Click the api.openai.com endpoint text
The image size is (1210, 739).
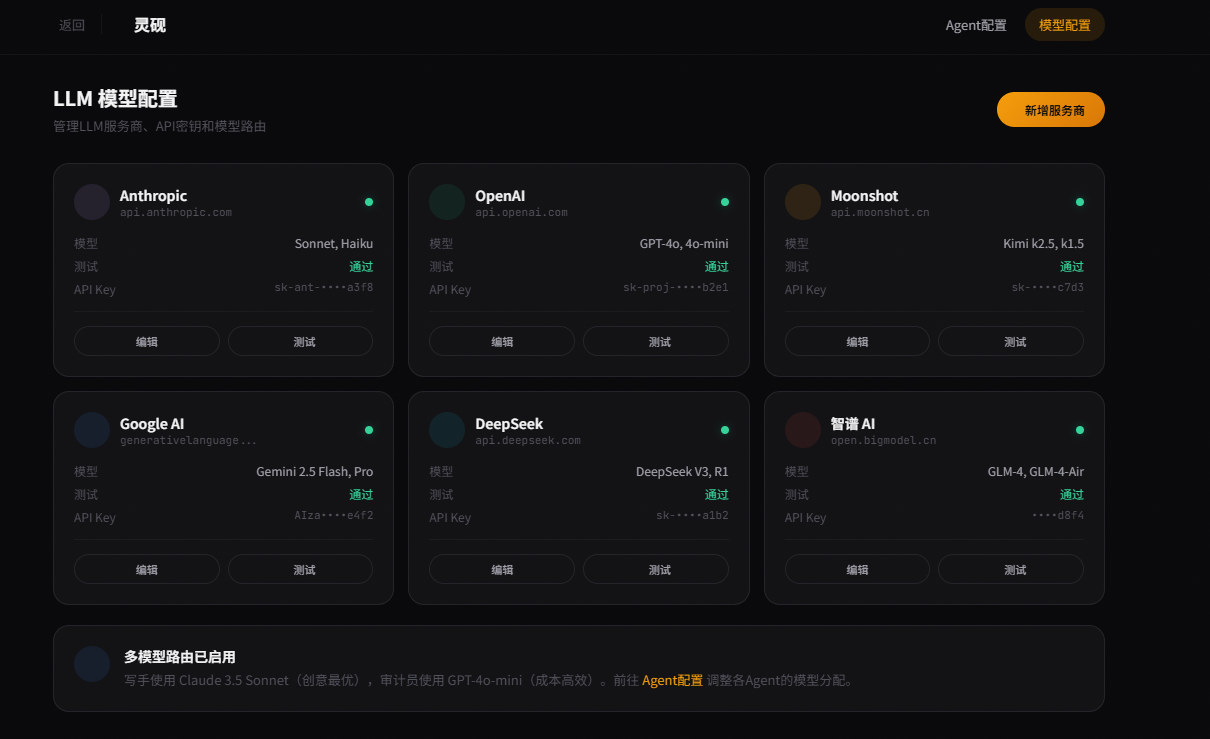pyautogui.click(x=521, y=213)
